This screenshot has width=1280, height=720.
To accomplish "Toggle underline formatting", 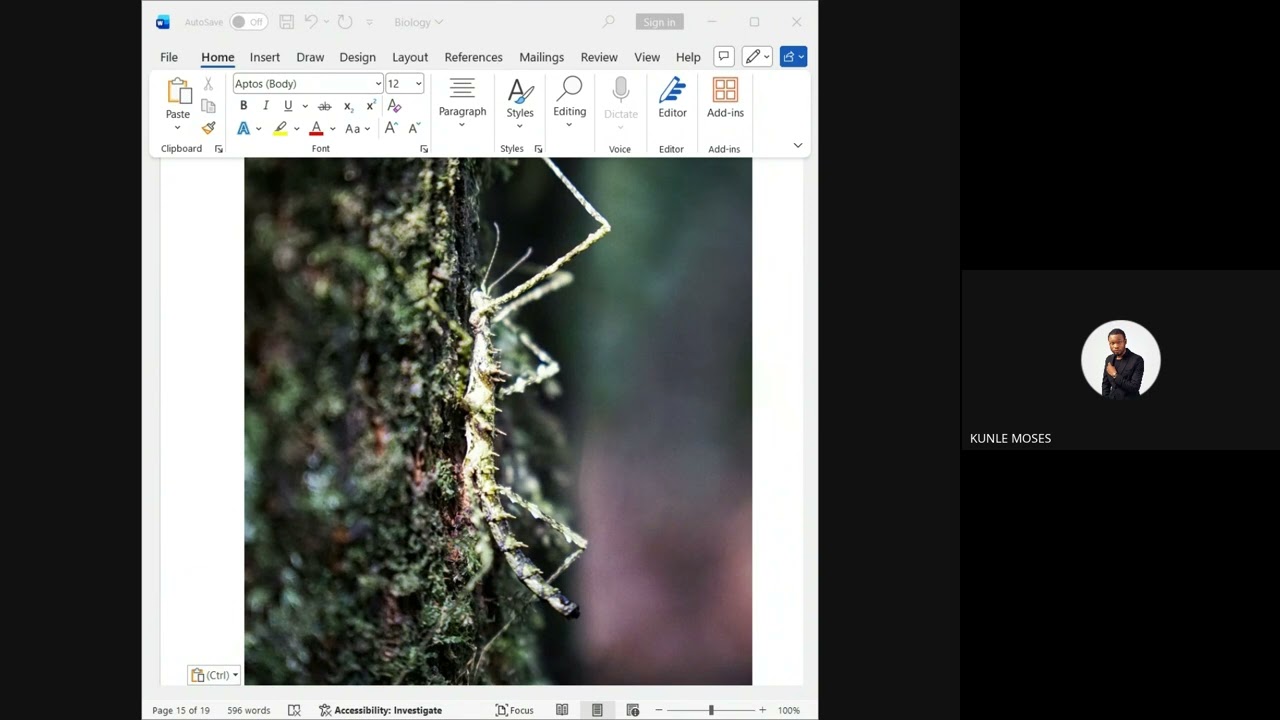I will click(x=288, y=106).
